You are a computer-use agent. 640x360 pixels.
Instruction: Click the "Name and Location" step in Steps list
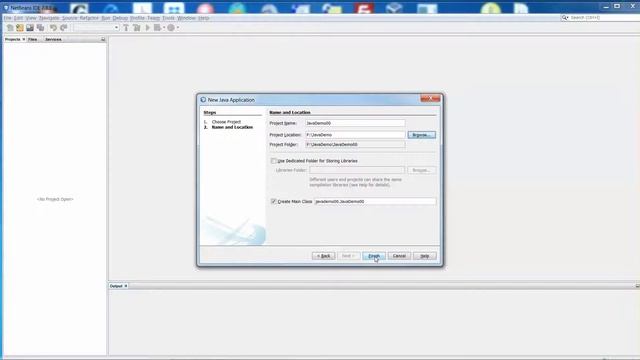[232, 127]
